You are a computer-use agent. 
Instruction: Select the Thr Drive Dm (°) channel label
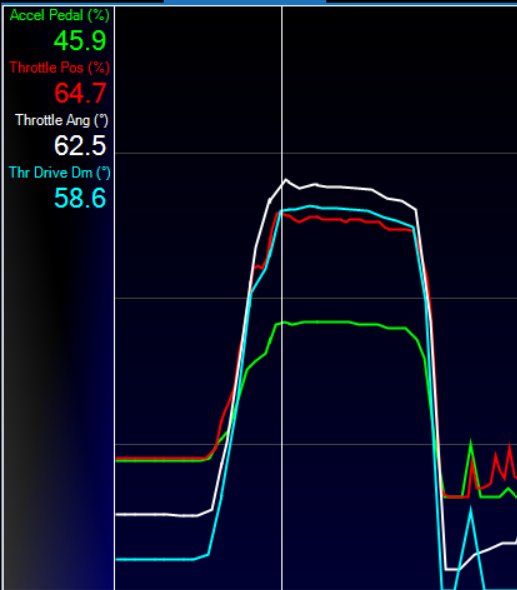click(x=60, y=172)
